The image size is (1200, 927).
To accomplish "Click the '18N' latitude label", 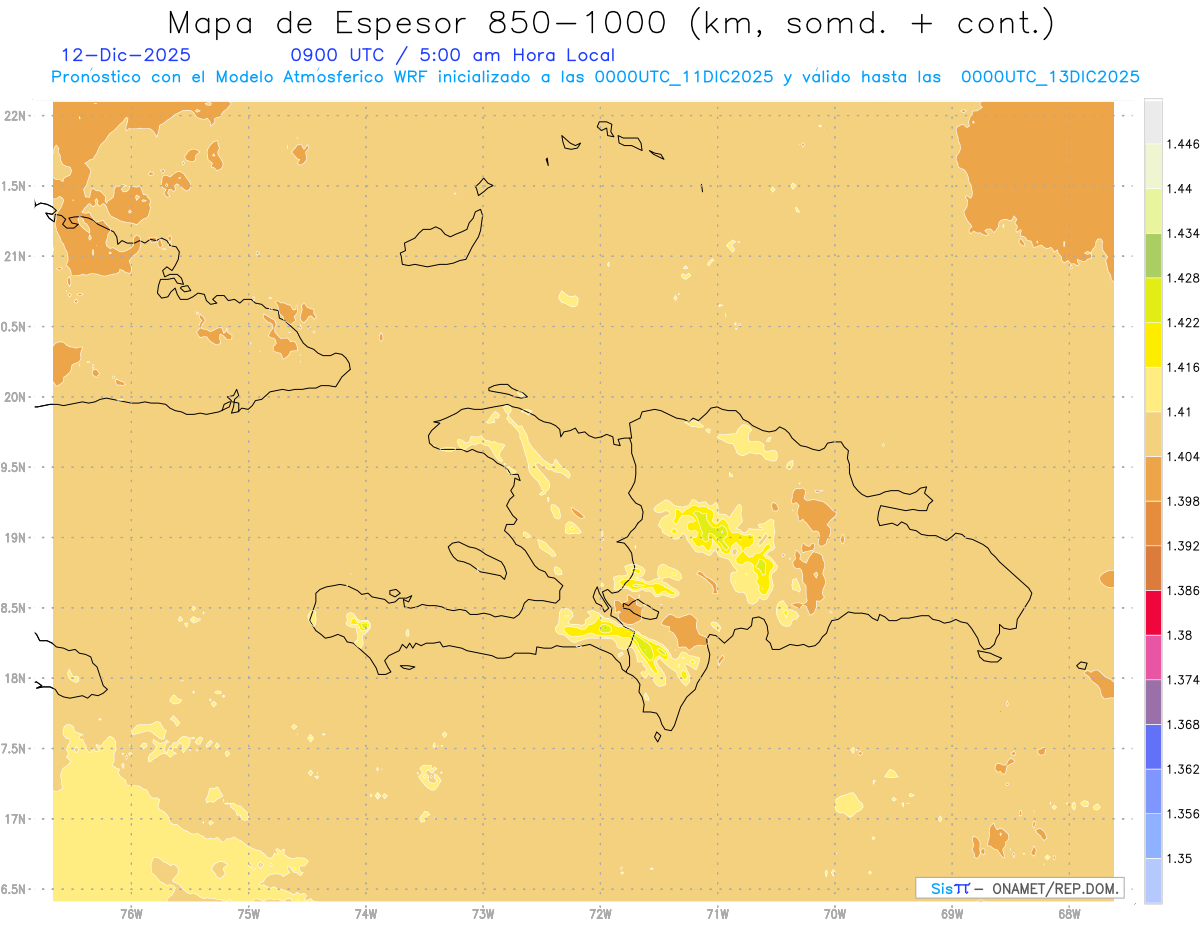I will [x=15, y=678].
